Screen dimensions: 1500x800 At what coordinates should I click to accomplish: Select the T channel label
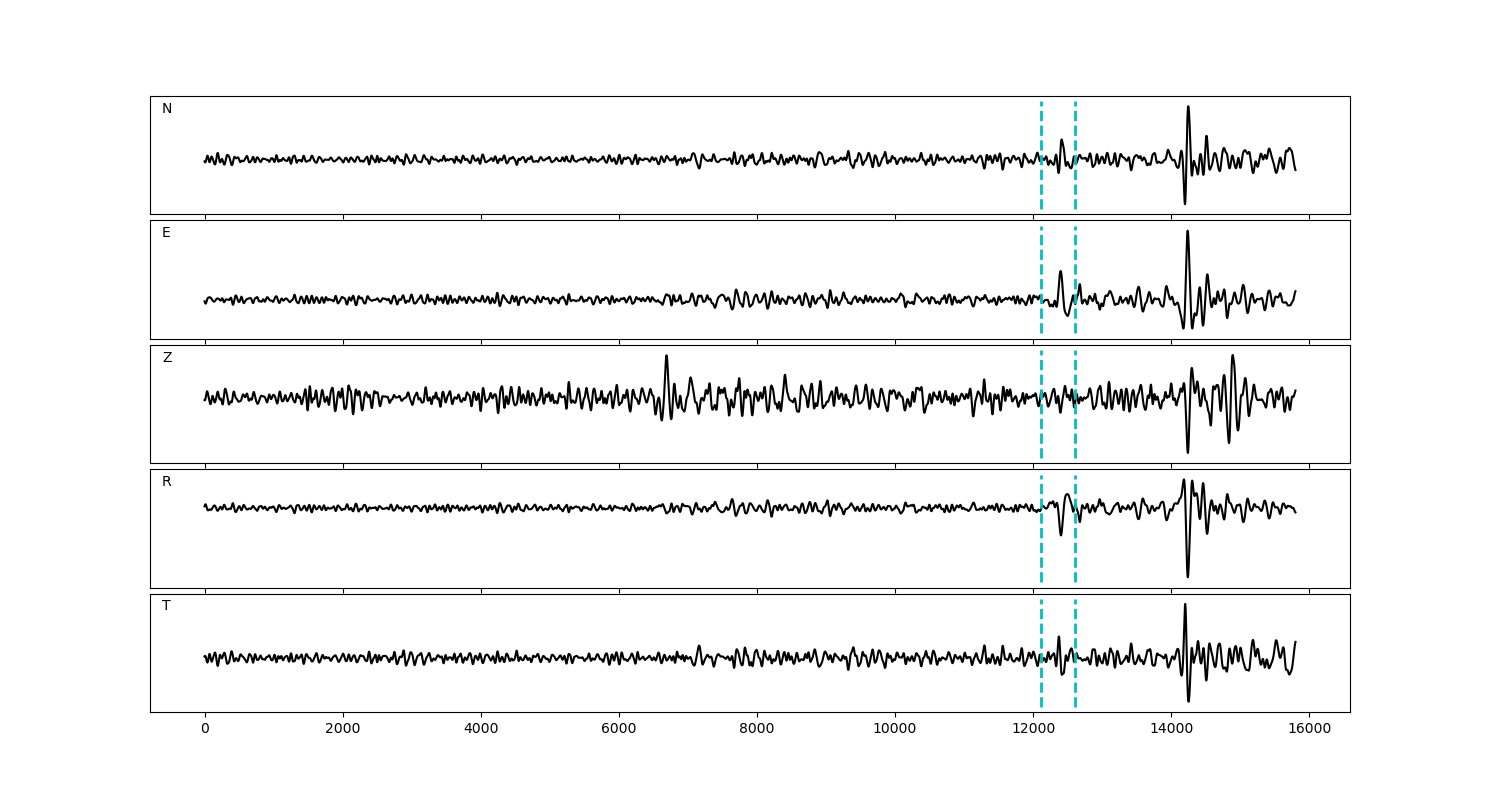[x=166, y=606]
